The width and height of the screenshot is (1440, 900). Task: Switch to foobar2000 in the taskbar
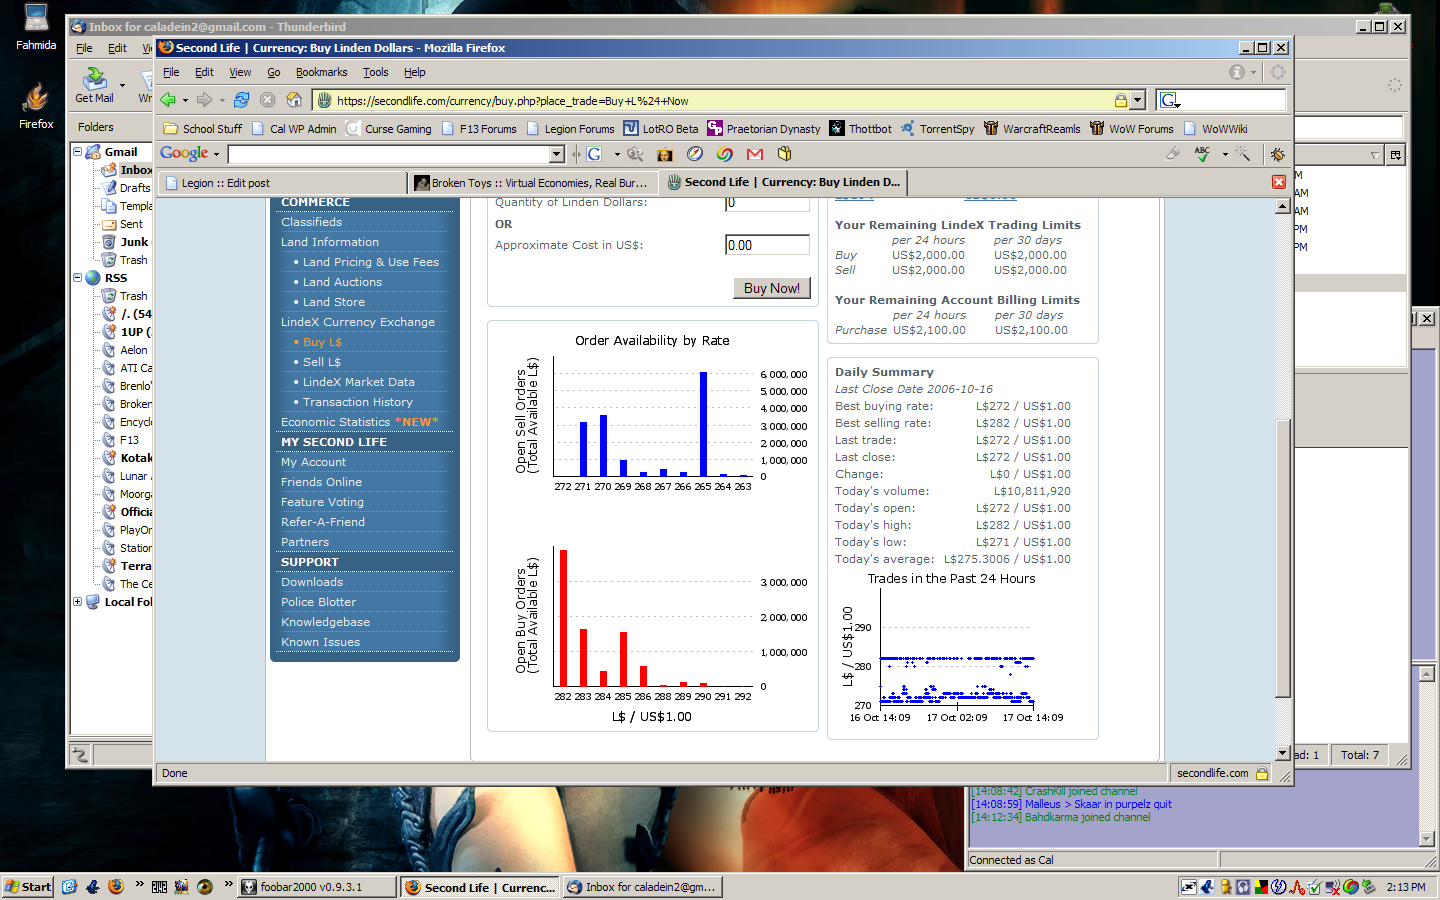pos(316,887)
